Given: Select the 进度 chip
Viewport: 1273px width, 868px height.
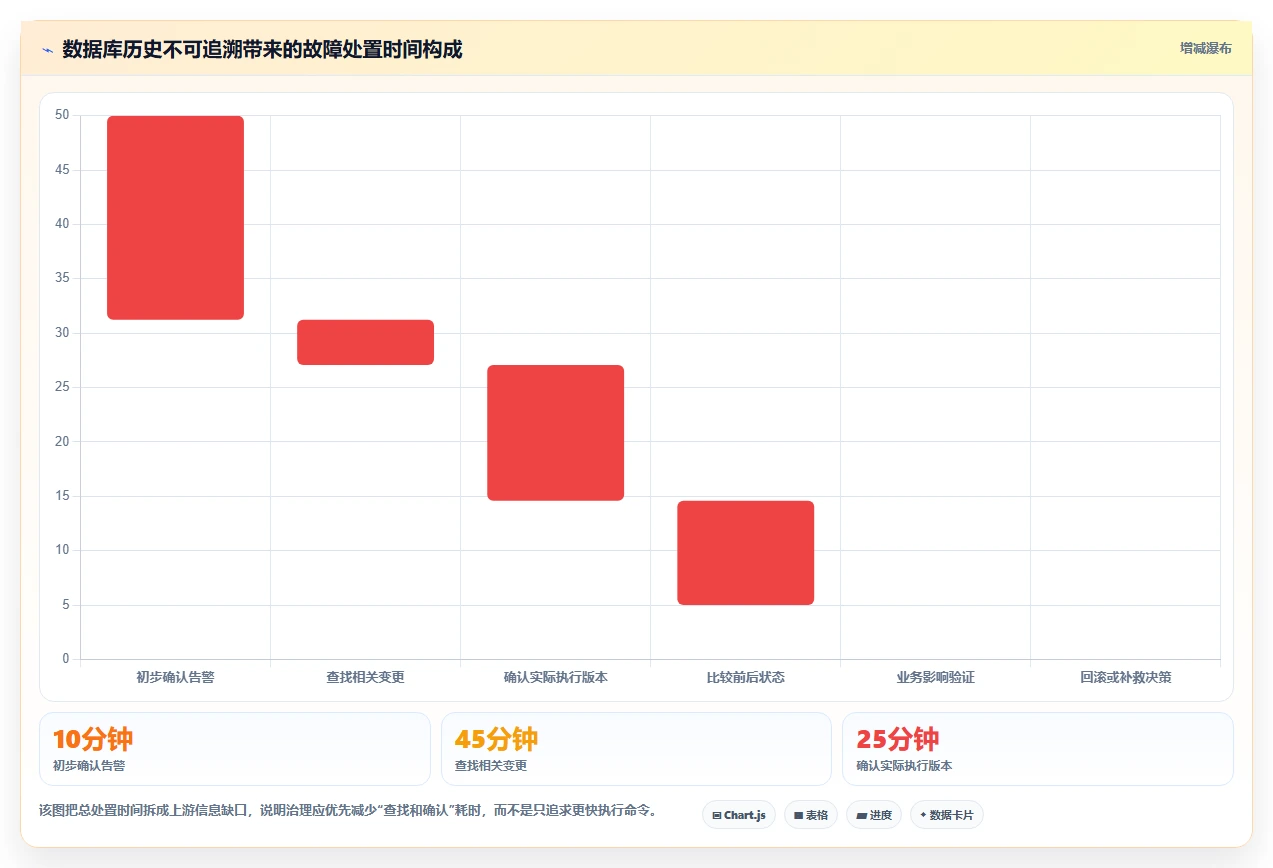Looking at the screenshot, I should pos(874,815).
